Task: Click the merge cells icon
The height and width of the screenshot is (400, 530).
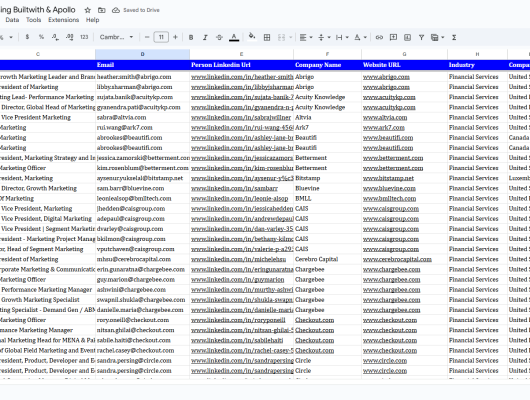Action: click(281, 37)
